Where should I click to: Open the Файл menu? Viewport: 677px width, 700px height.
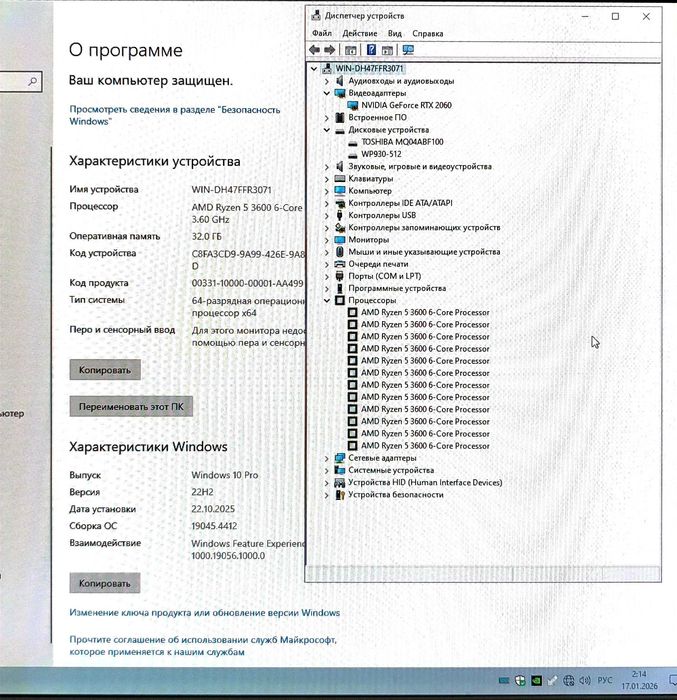(322, 33)
